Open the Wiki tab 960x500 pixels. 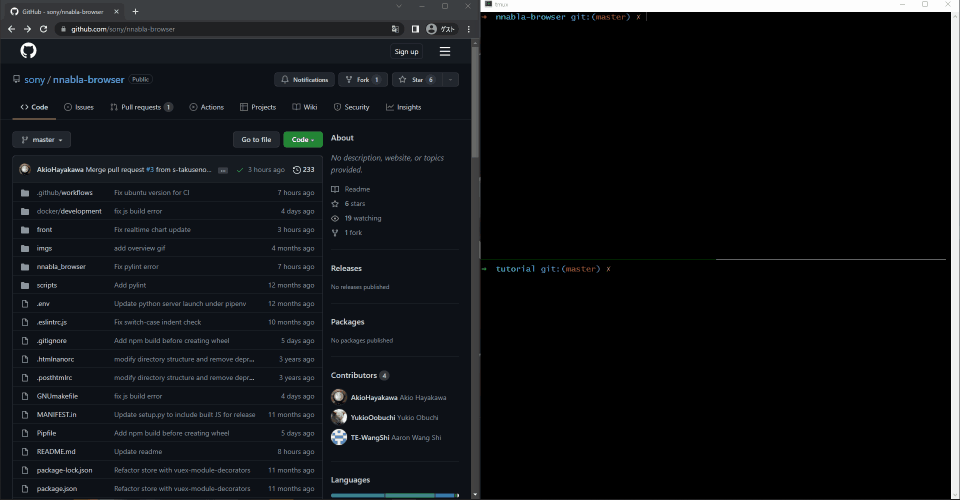point(305,107)
